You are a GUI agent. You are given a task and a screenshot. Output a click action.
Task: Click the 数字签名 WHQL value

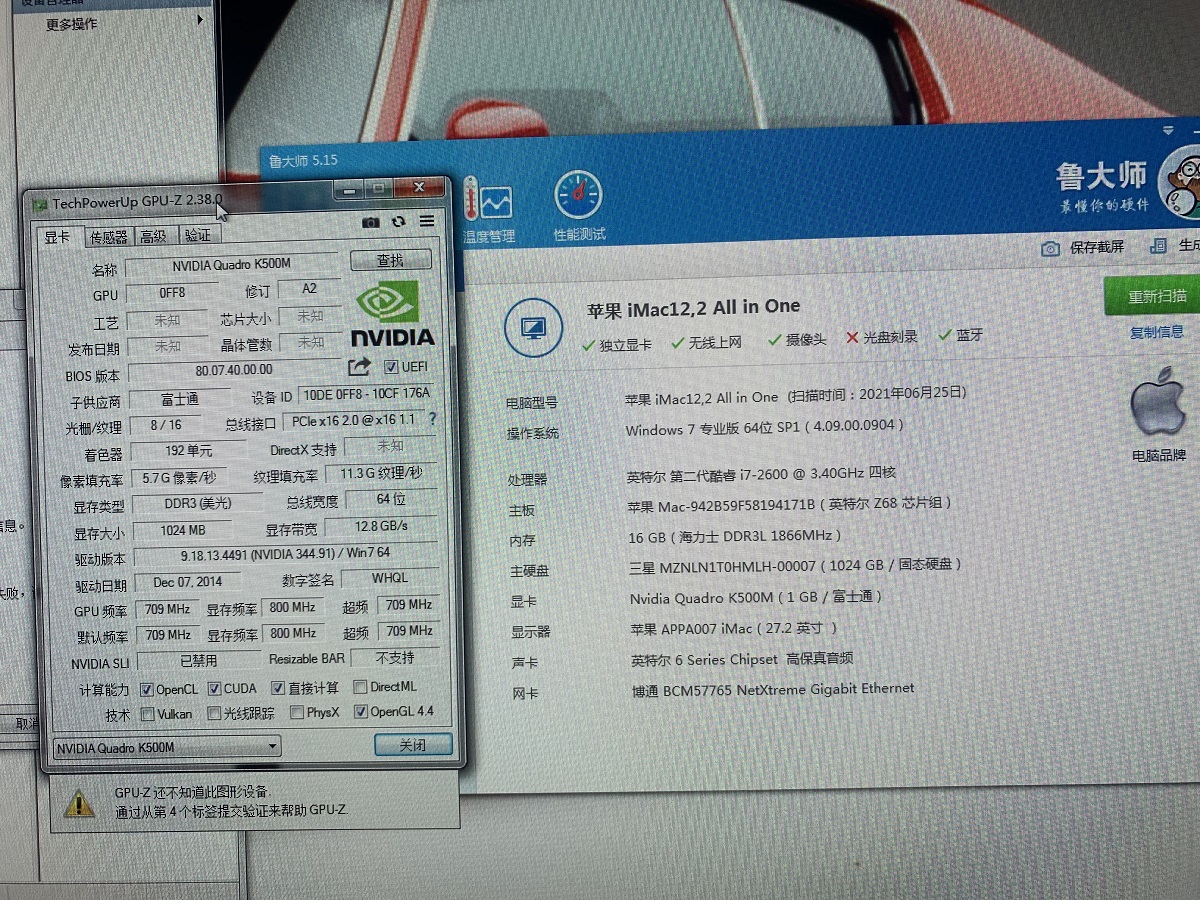click(x=390, y=578)
